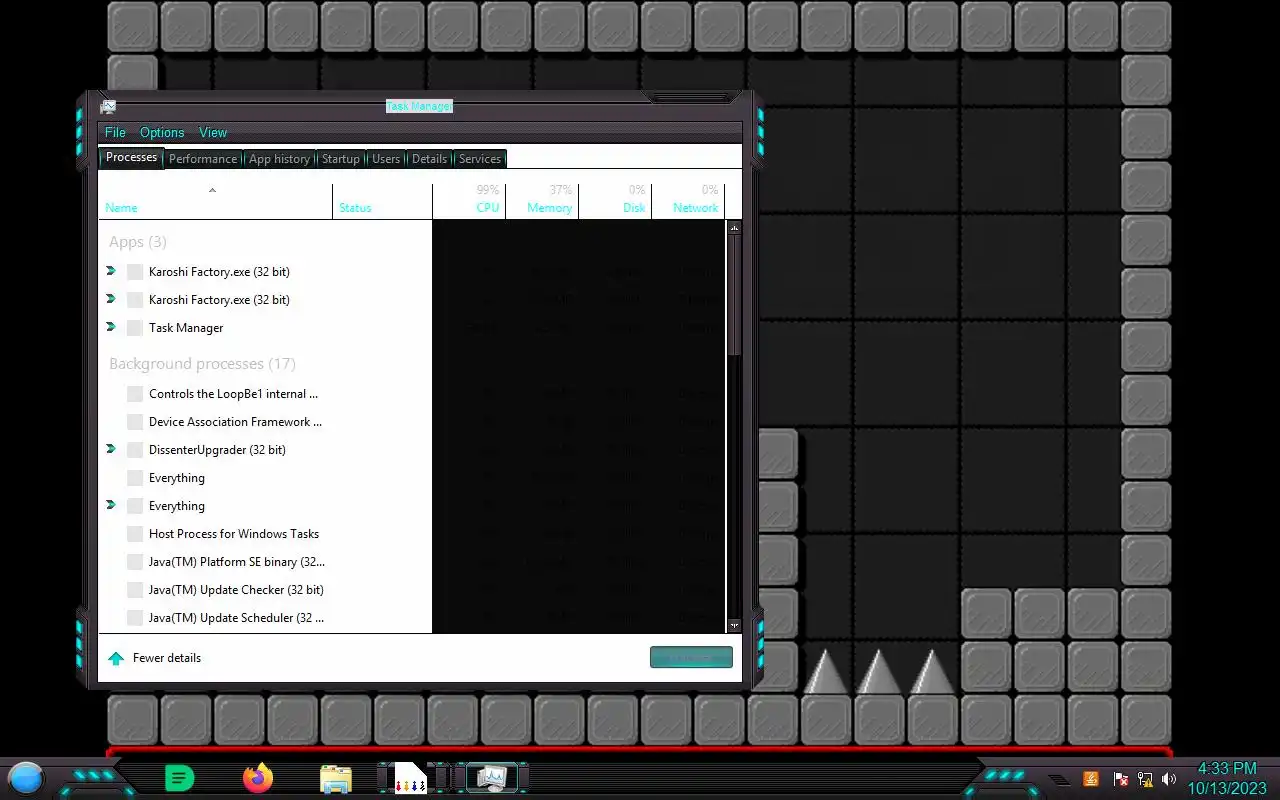Click the Apps (3) group heading
This screenshot has height=800, width=1280.
coord(138,242)
